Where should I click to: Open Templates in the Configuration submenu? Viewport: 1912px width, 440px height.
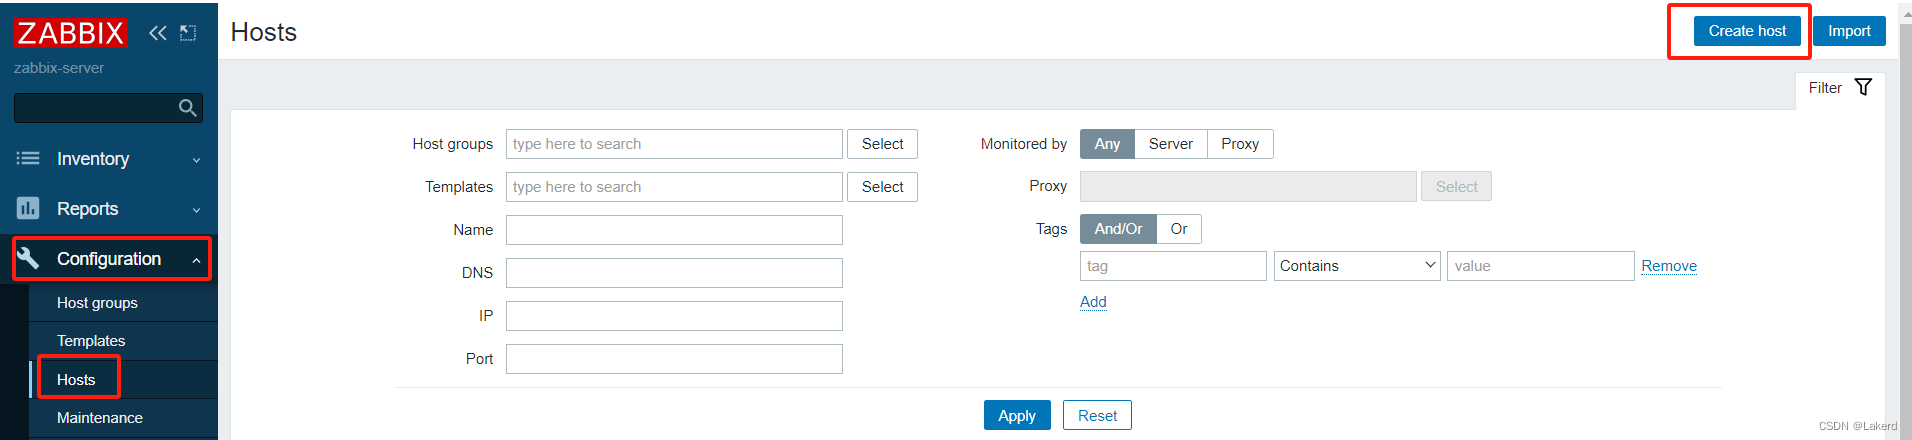click(91, 341)
